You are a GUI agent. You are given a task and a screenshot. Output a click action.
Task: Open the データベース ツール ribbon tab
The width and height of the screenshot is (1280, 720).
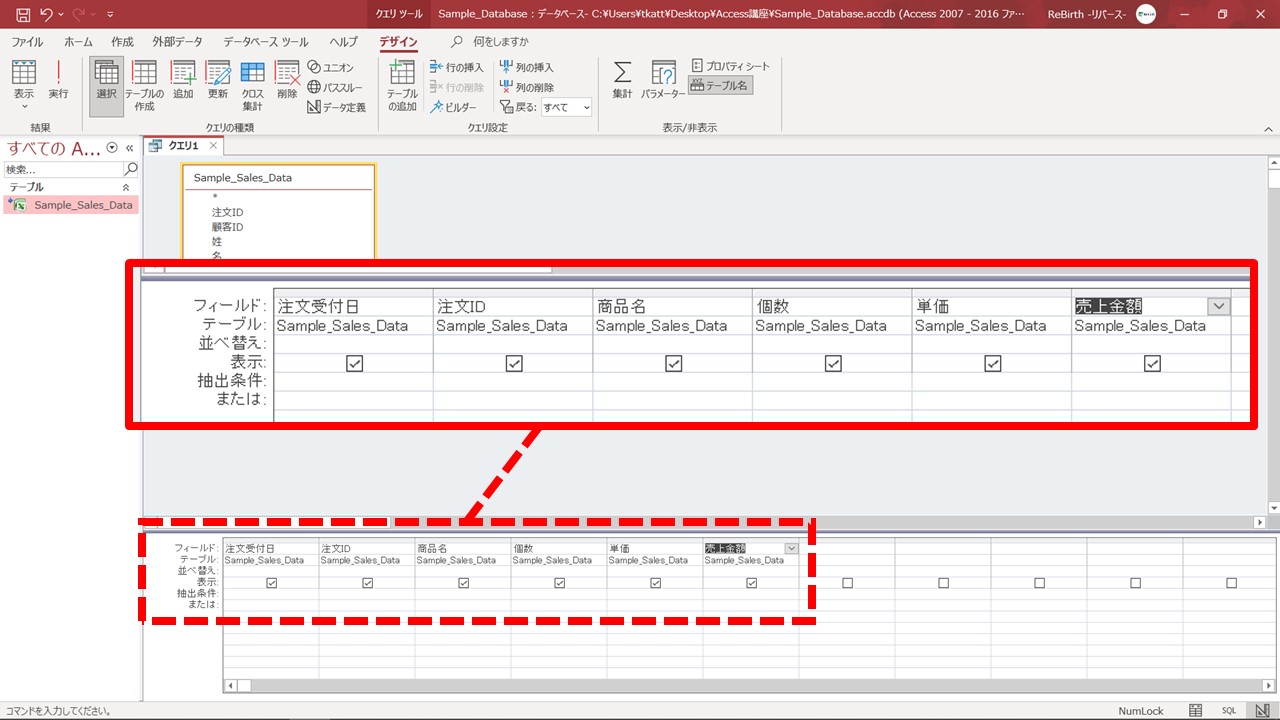tap(265, 42)
